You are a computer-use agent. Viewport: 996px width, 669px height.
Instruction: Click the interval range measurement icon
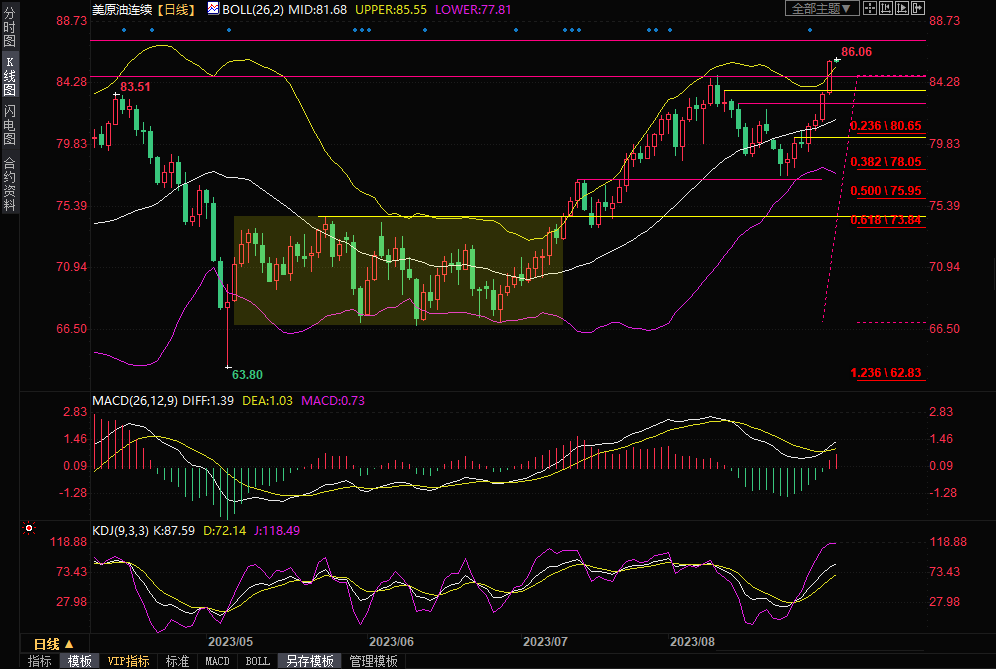[x=886, y=8]
